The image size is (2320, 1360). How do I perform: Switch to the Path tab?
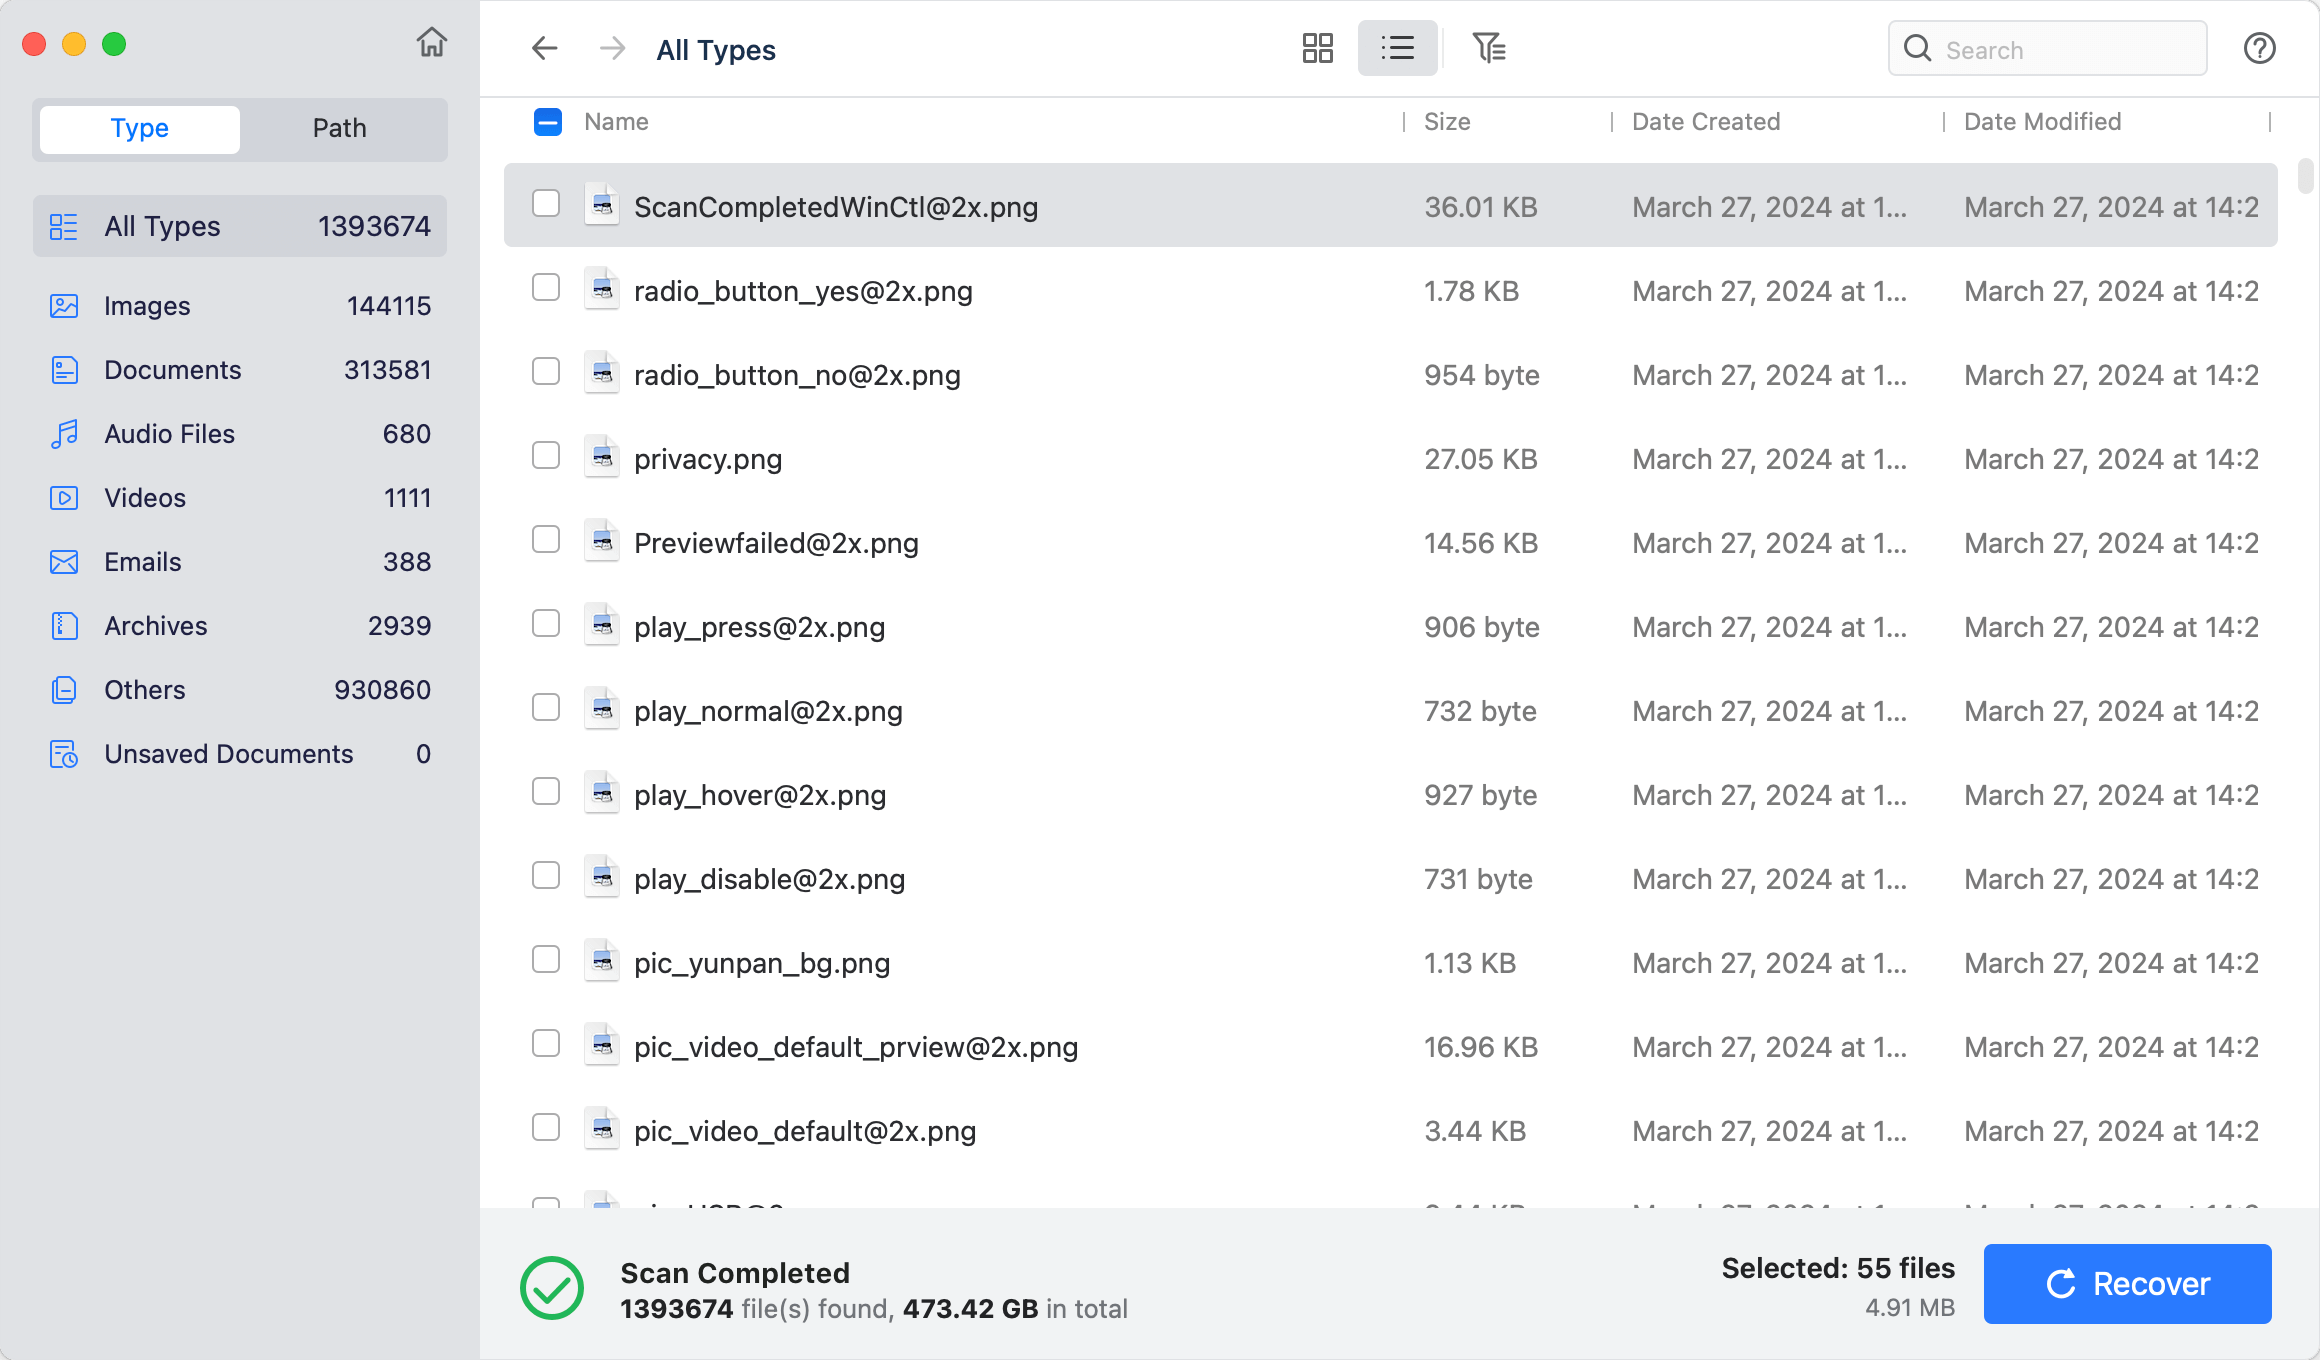point(338,128)
